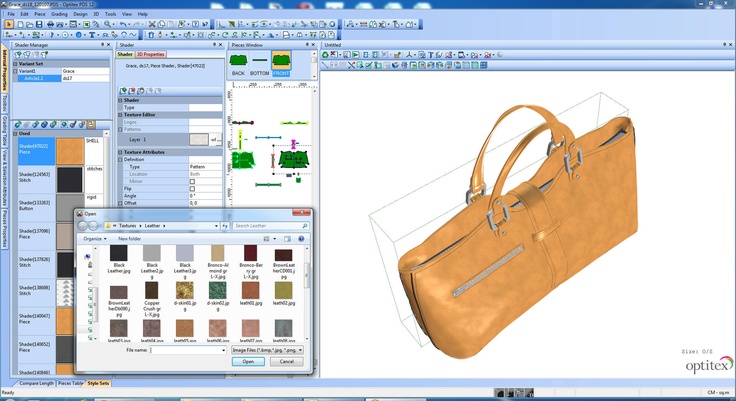Open the Design menu

pyautogui.click(x=80, y=14)
